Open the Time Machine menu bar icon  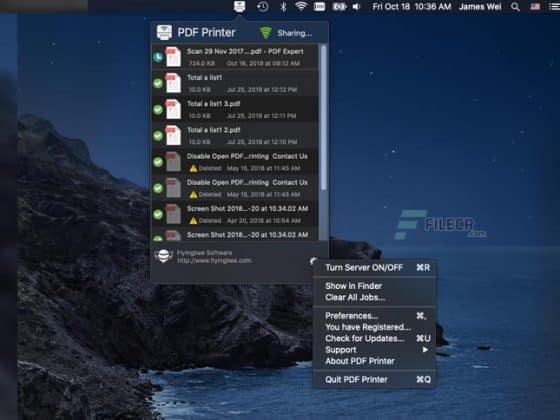262,6
